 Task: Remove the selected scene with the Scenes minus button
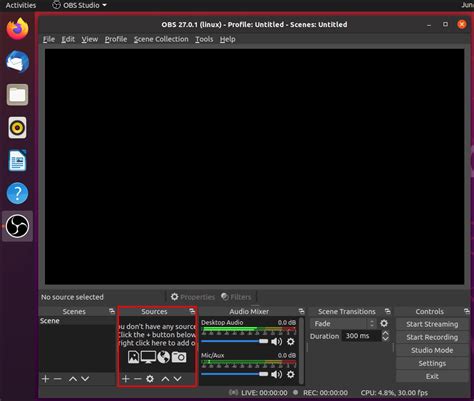click(58, 379)
